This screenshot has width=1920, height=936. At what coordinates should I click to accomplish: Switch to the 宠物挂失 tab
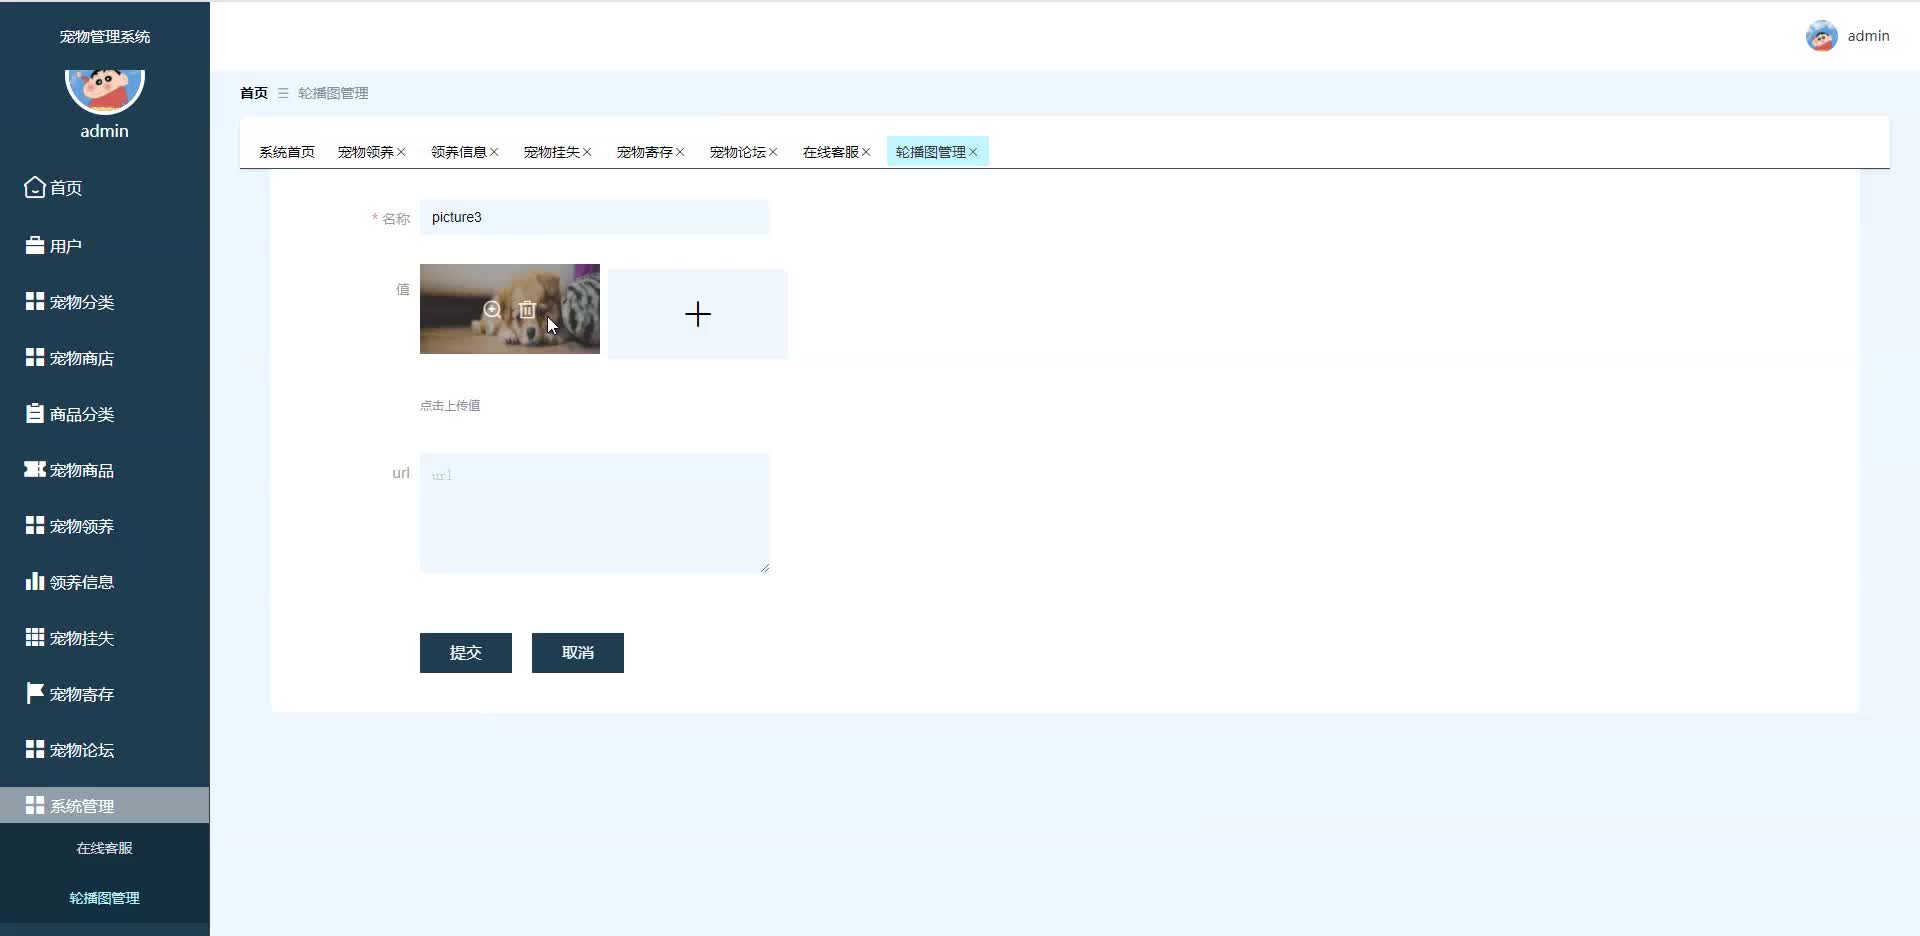(x=552, y=152)
